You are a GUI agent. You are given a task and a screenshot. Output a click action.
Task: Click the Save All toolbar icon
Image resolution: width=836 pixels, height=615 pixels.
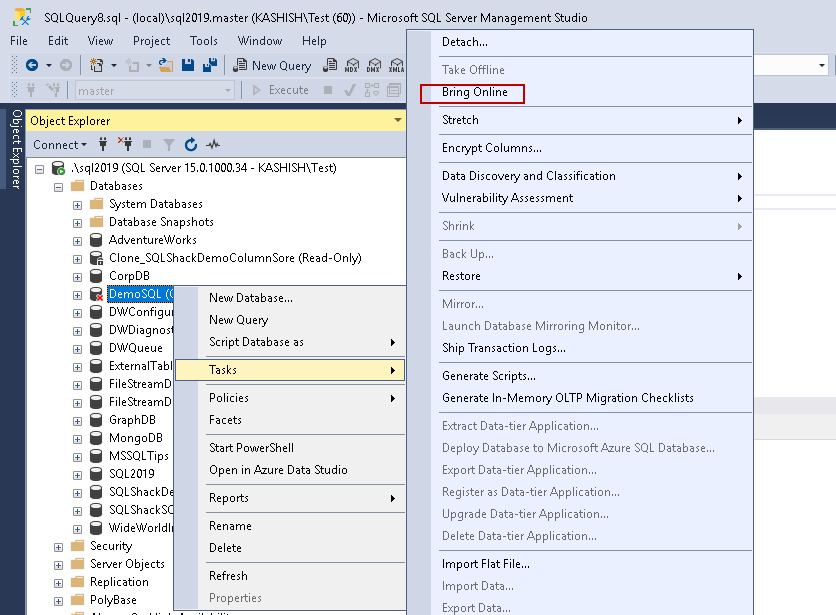(210, 66)
